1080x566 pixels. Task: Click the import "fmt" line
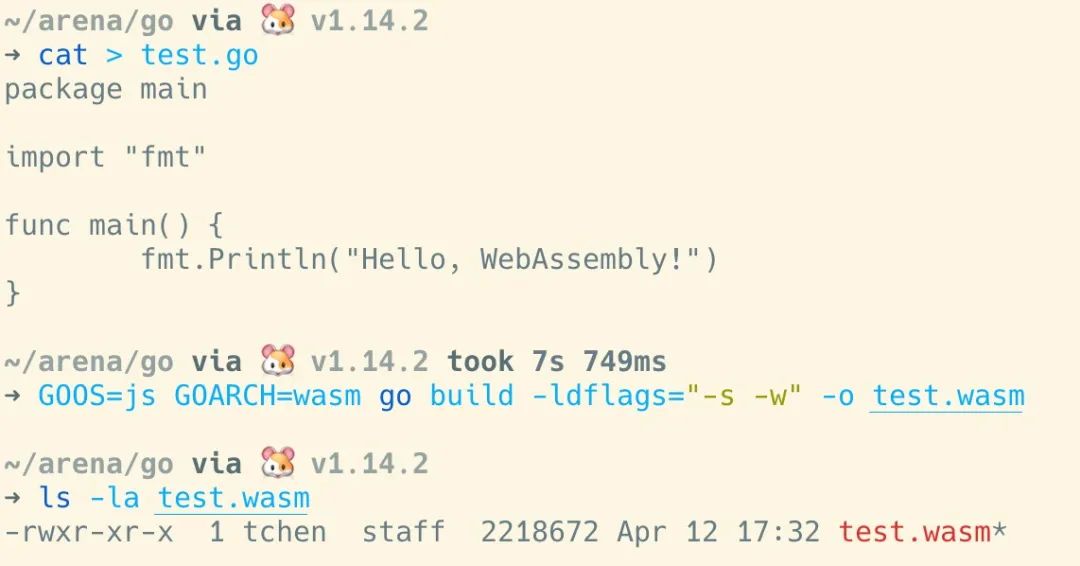pos(106,157)
